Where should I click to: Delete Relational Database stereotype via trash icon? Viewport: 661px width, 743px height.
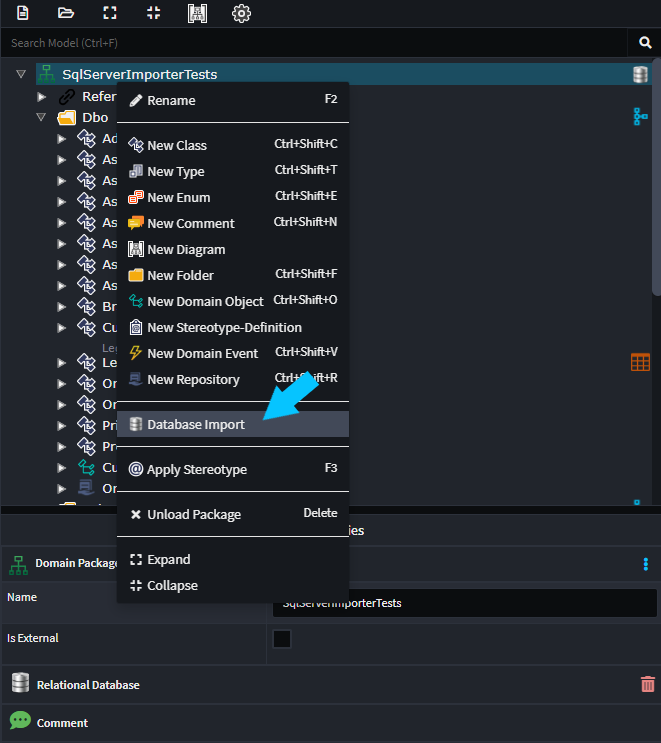click(648, 684)
